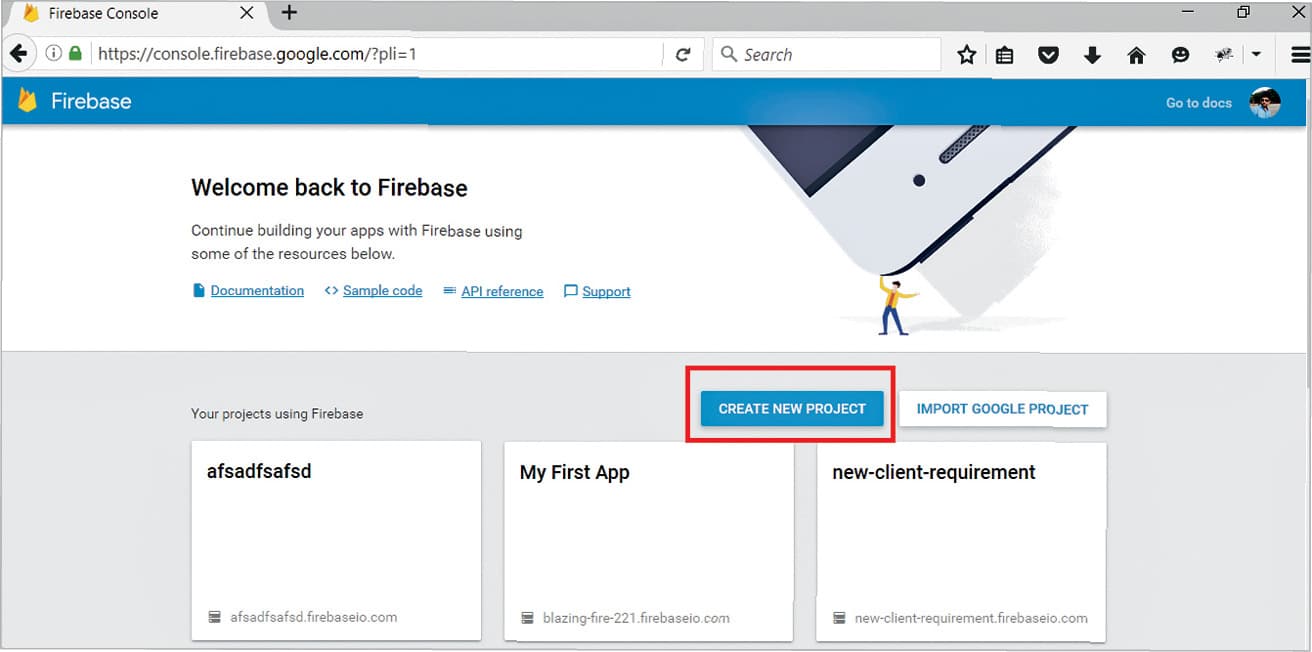Open the My First App project card

pos(648,541)
